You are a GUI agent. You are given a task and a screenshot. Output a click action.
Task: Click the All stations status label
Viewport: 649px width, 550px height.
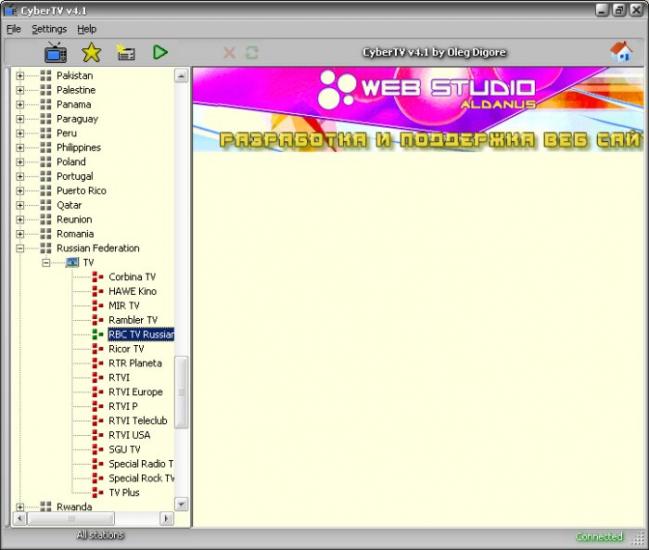click(100, 535)
